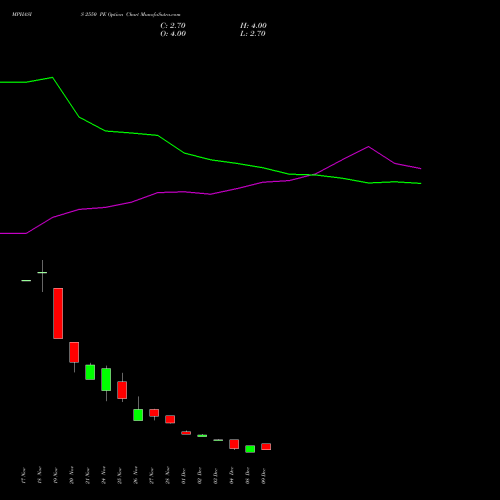Screen dimensions: 500x500
Task: Click the '09 Dec' date axis label
Action: pyautogui.click(x=263, y=476)
